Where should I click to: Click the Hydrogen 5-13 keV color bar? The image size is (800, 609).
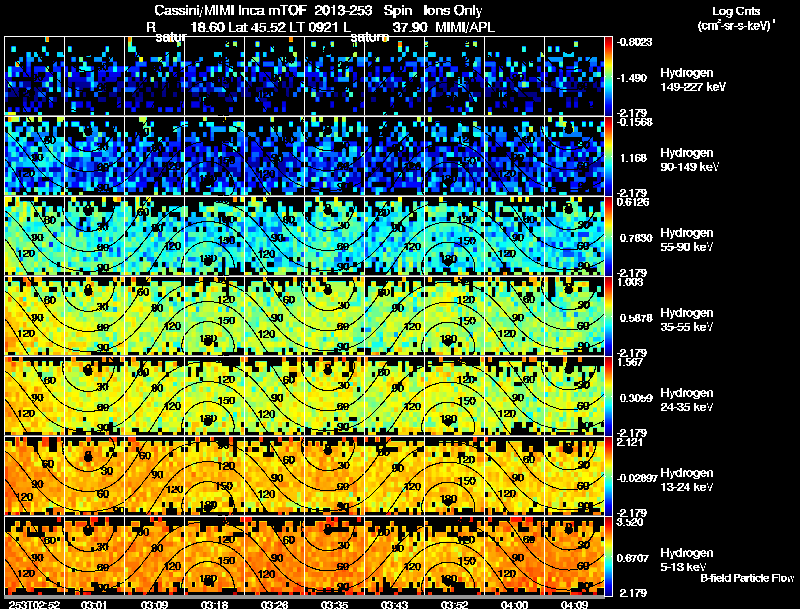point(608,556)
